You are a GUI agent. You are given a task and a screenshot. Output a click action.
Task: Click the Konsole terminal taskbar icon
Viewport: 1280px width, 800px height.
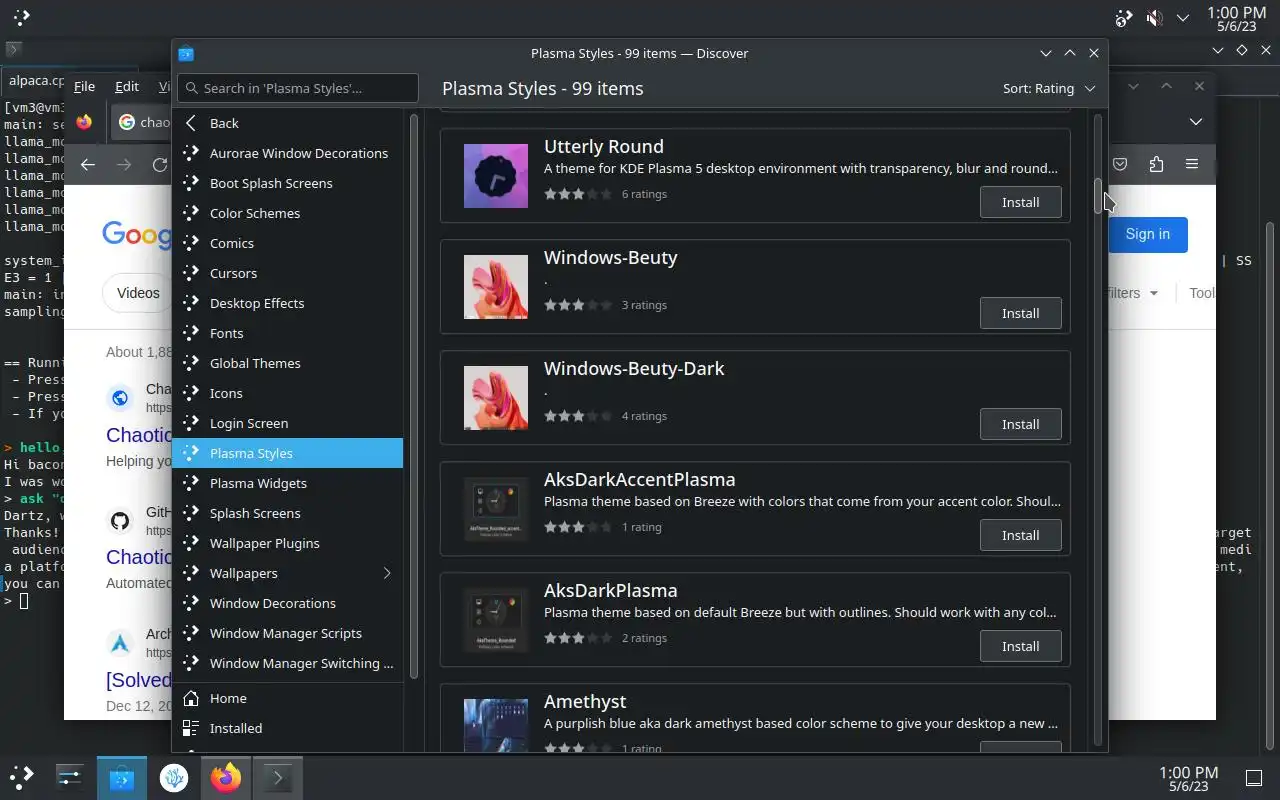click(277, 777)
